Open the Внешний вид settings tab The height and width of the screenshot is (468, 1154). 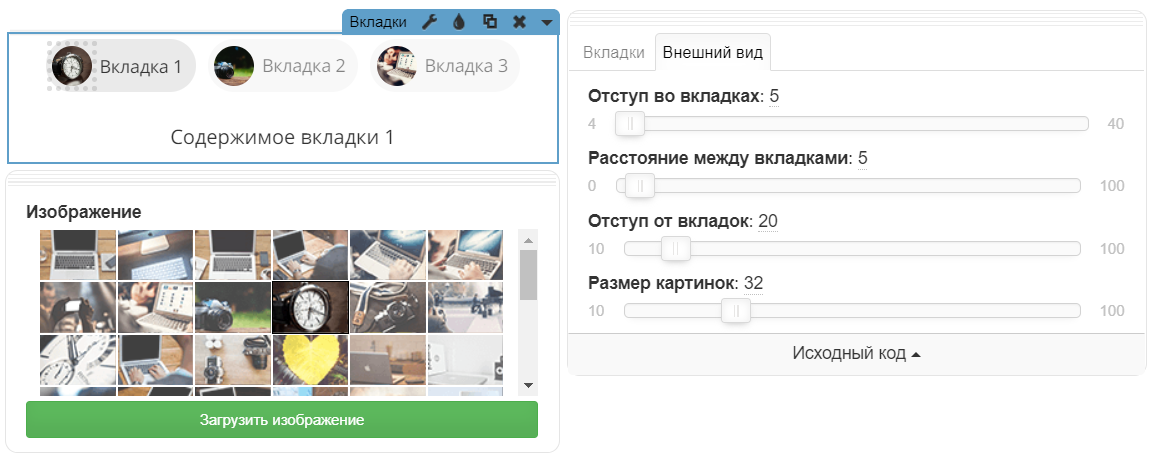713,53
